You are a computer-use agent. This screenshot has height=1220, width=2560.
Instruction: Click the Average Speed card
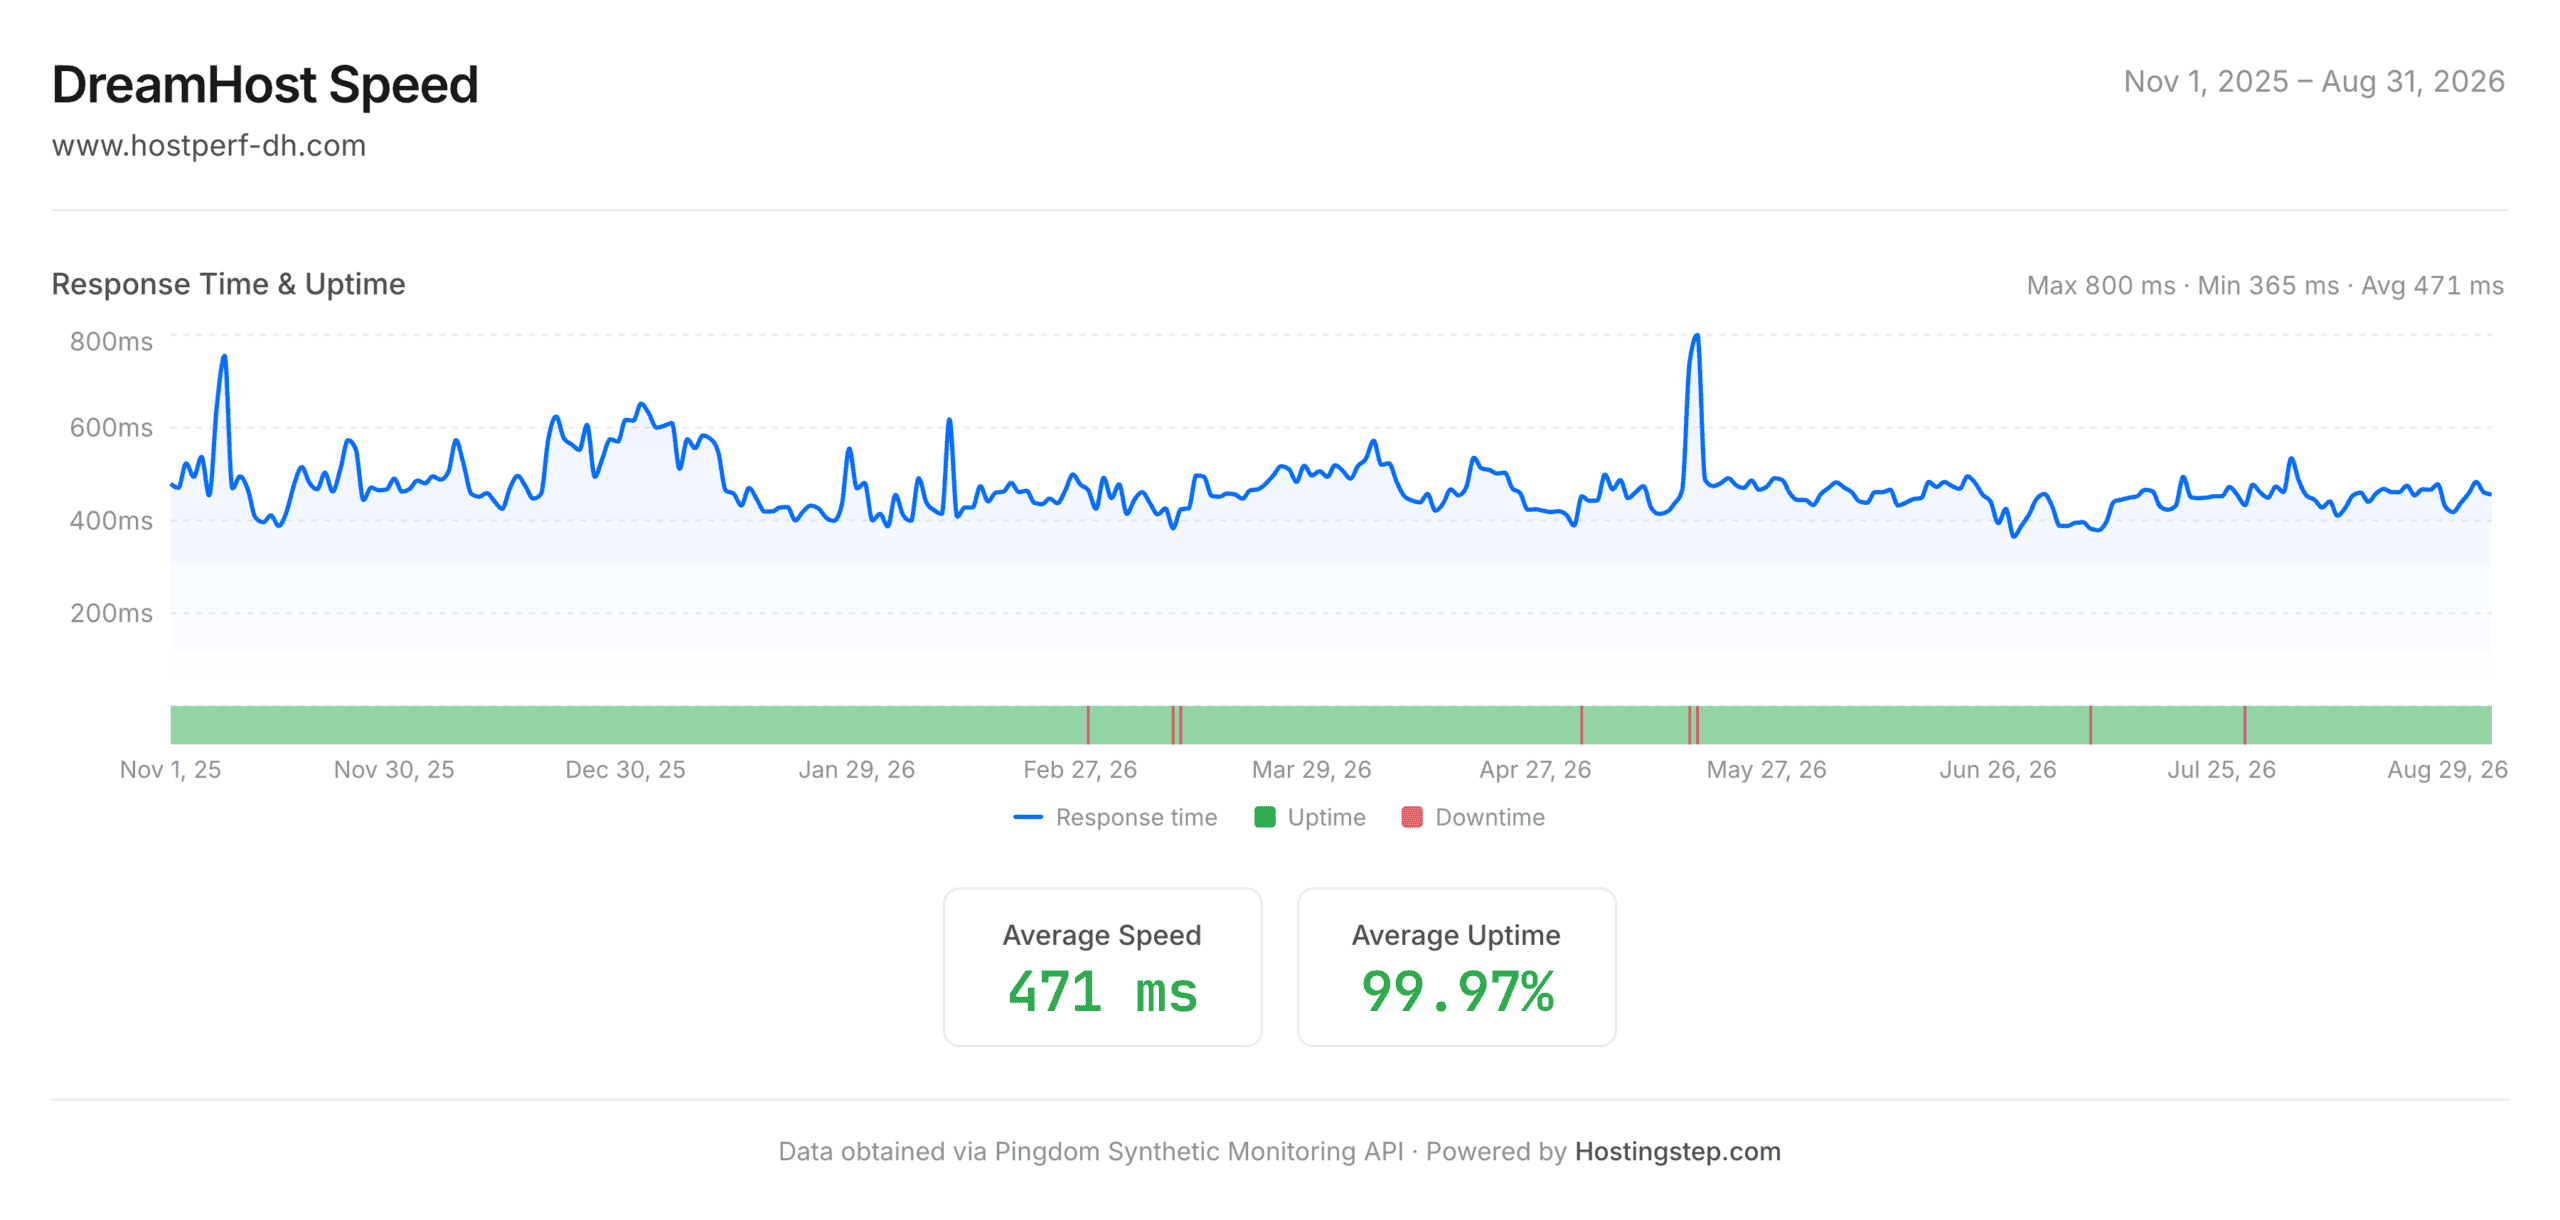pos(1102,966)
